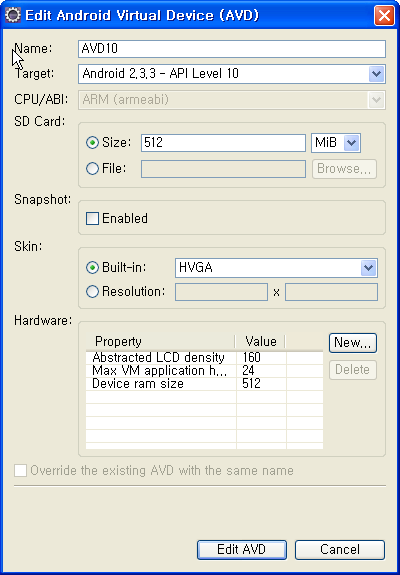Click the Browse... button
Screen dimensions: 400x575
click(344, 169)
